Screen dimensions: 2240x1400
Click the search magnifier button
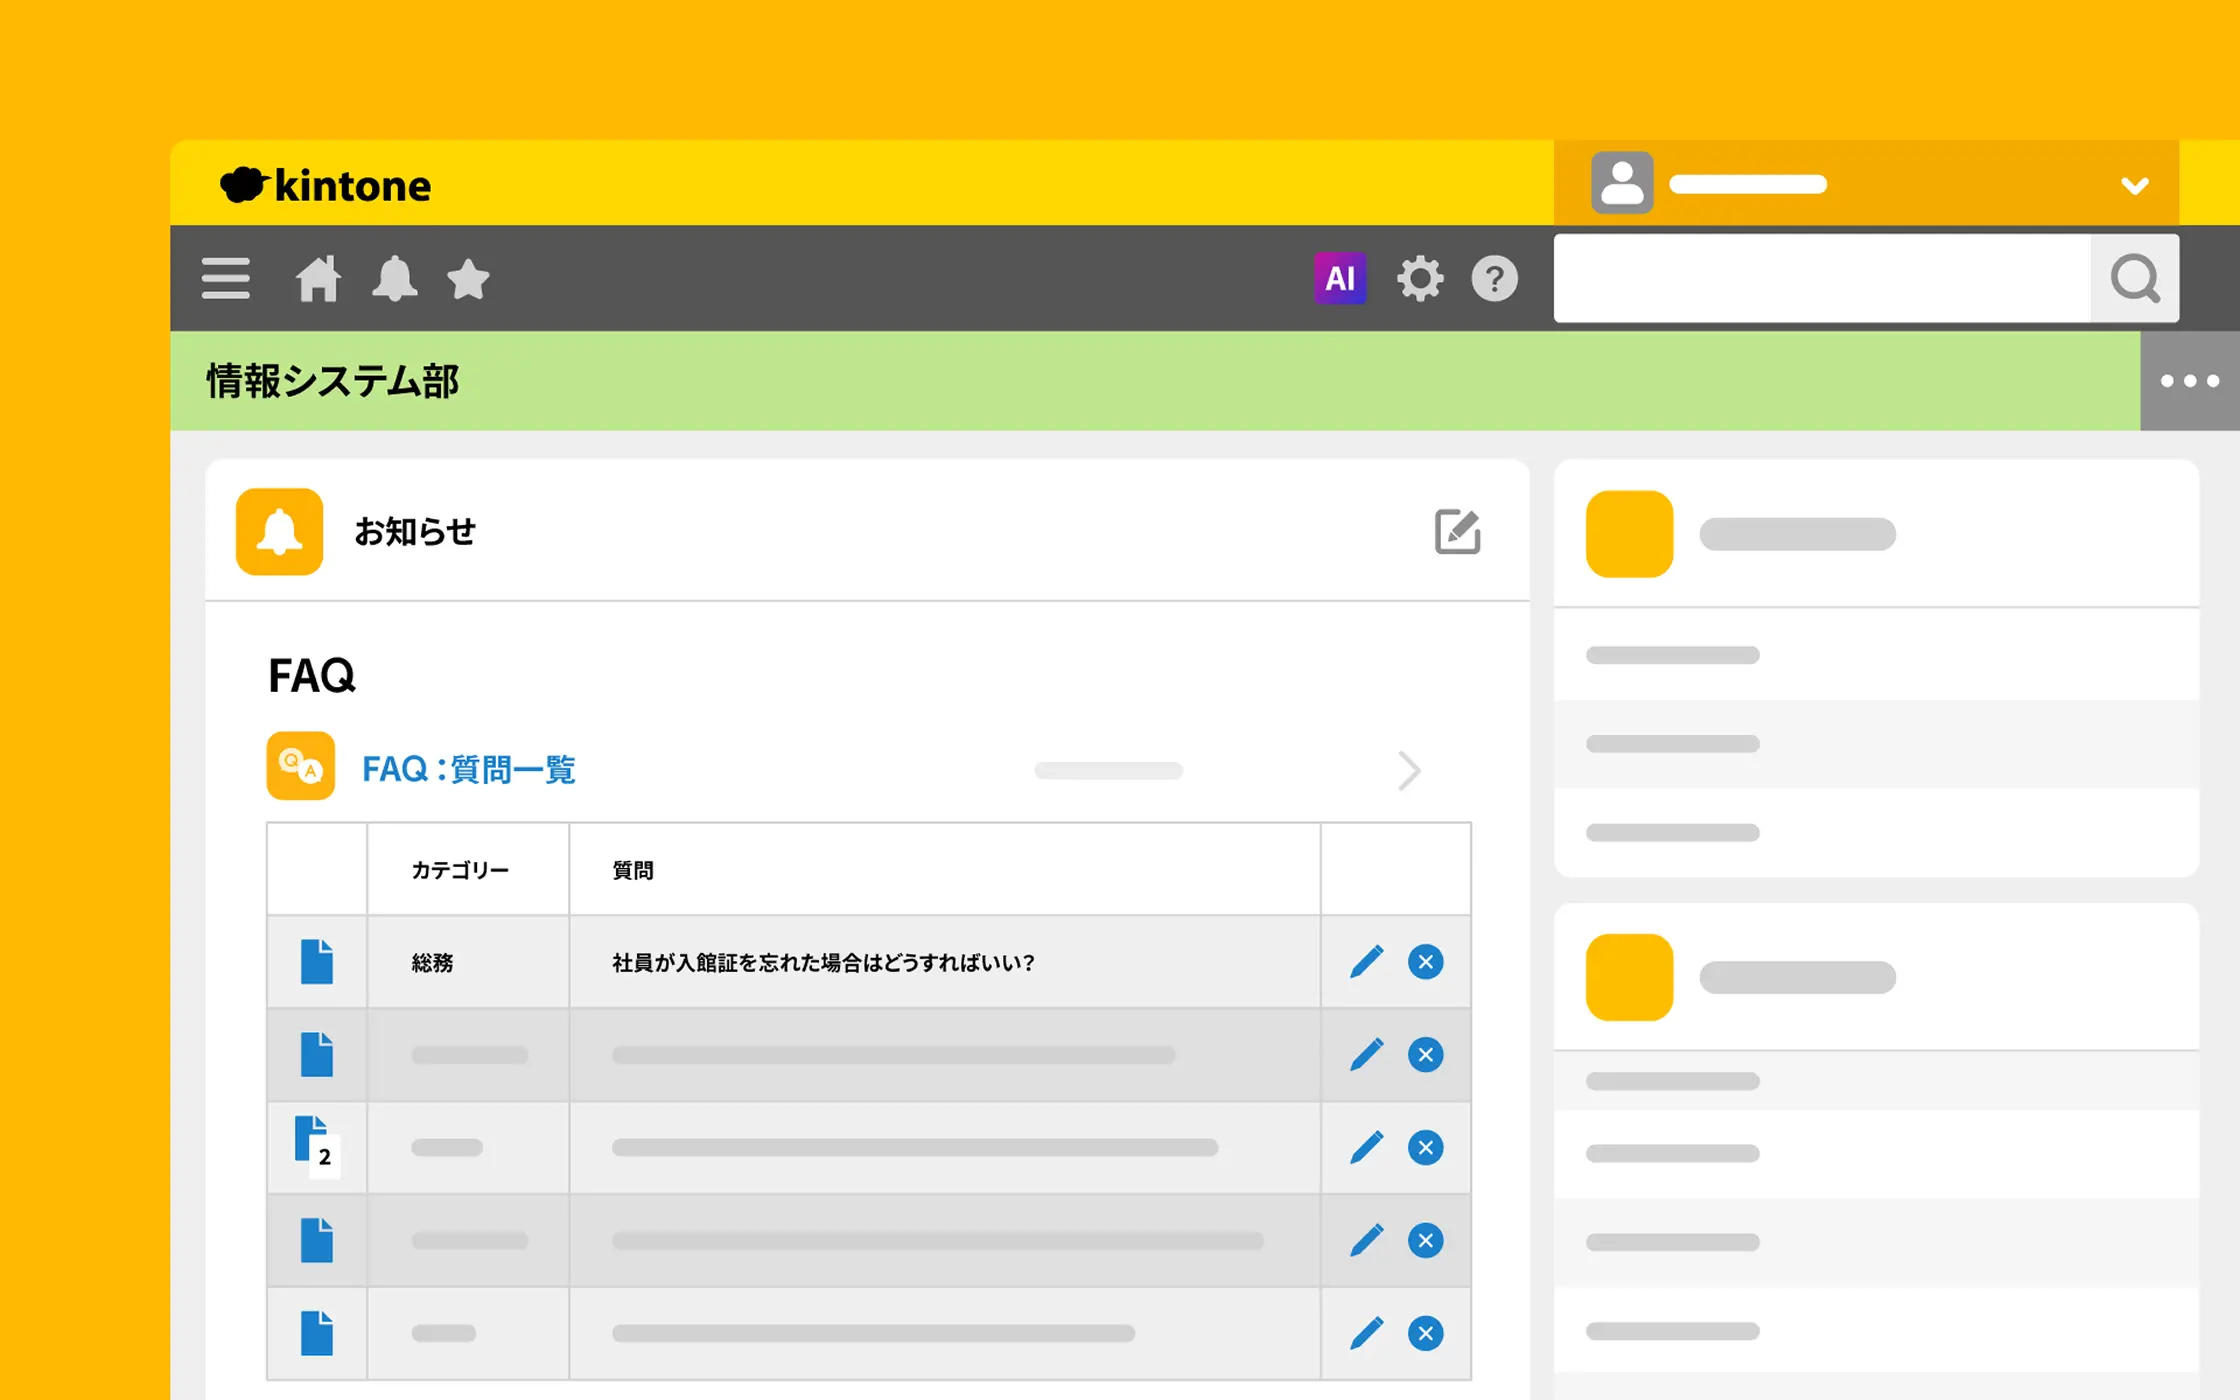(x=2134, y=279)
